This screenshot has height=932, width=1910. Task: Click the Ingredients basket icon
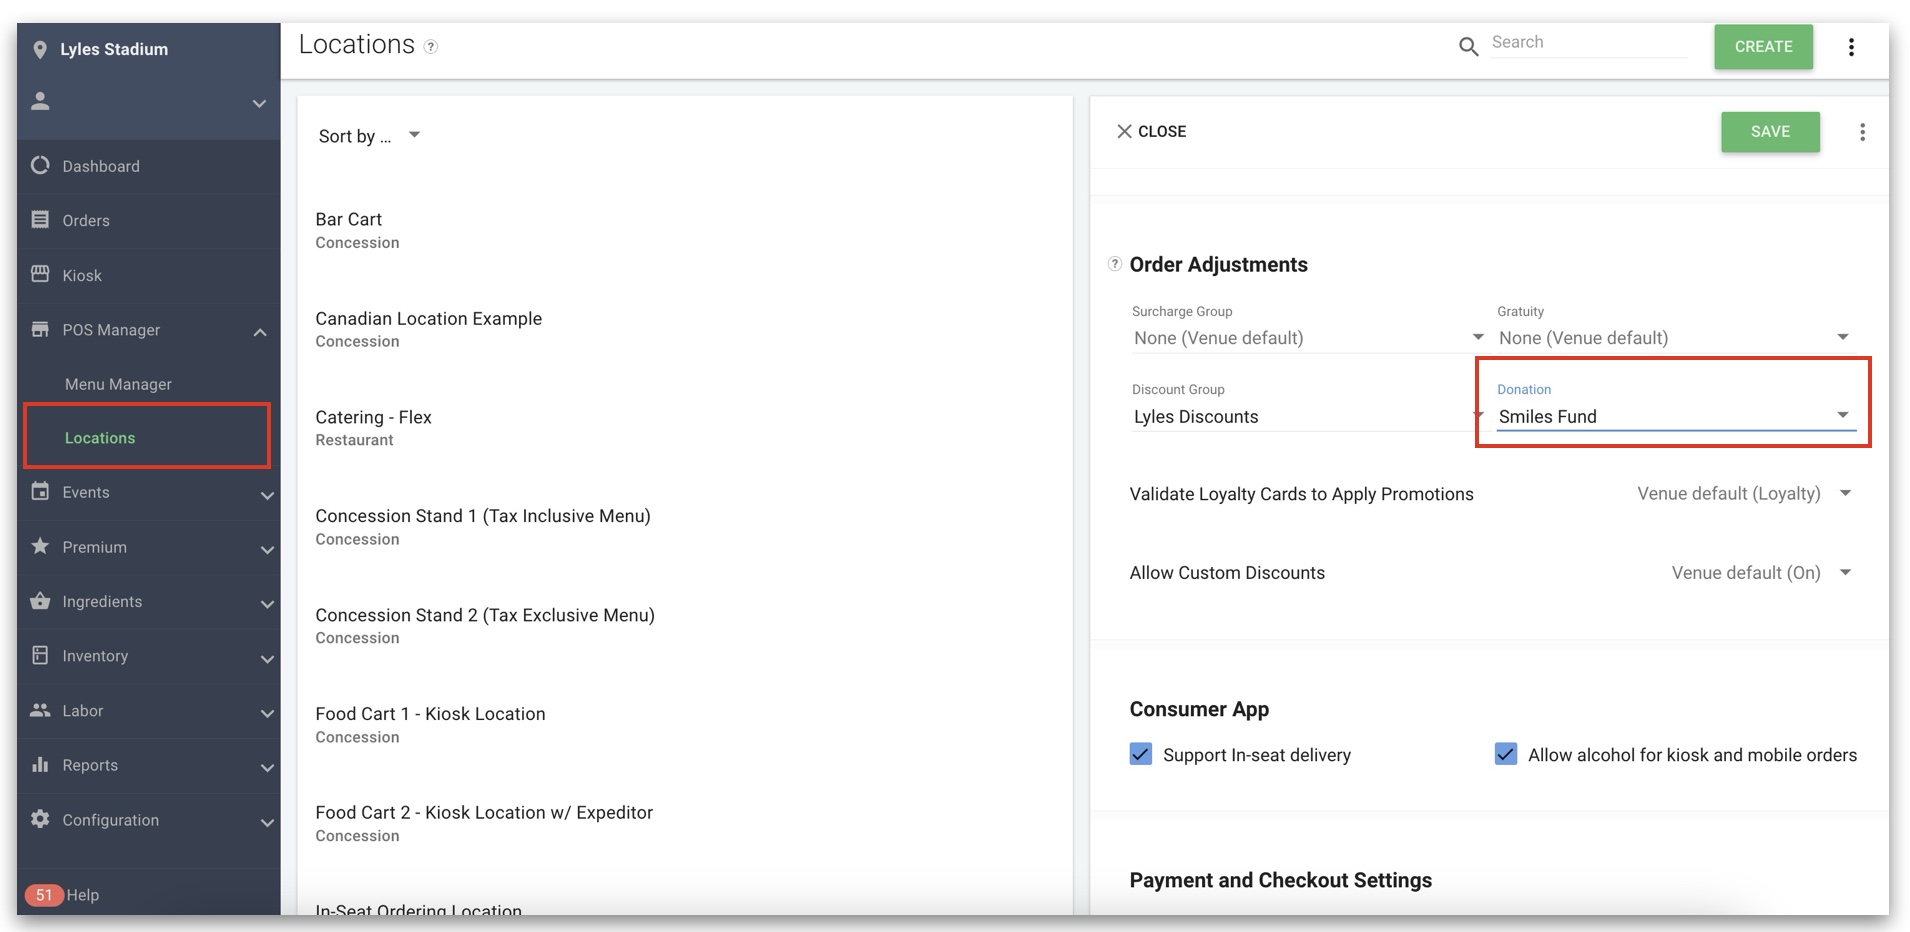(40, 600)
